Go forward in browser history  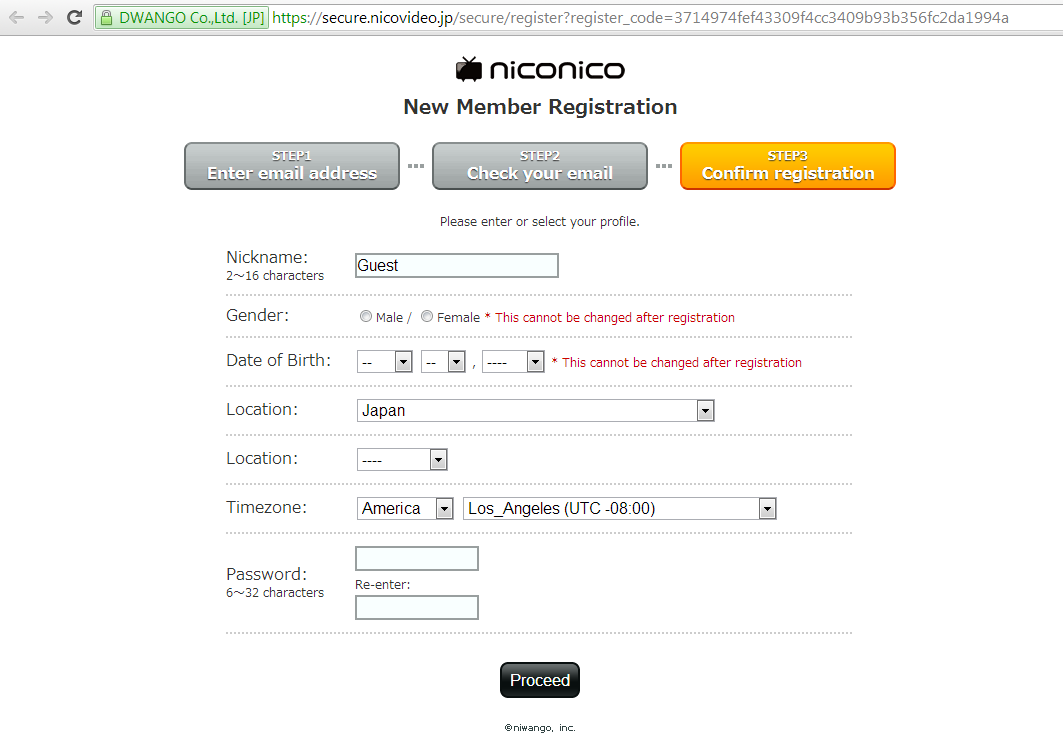coord(45,18)
